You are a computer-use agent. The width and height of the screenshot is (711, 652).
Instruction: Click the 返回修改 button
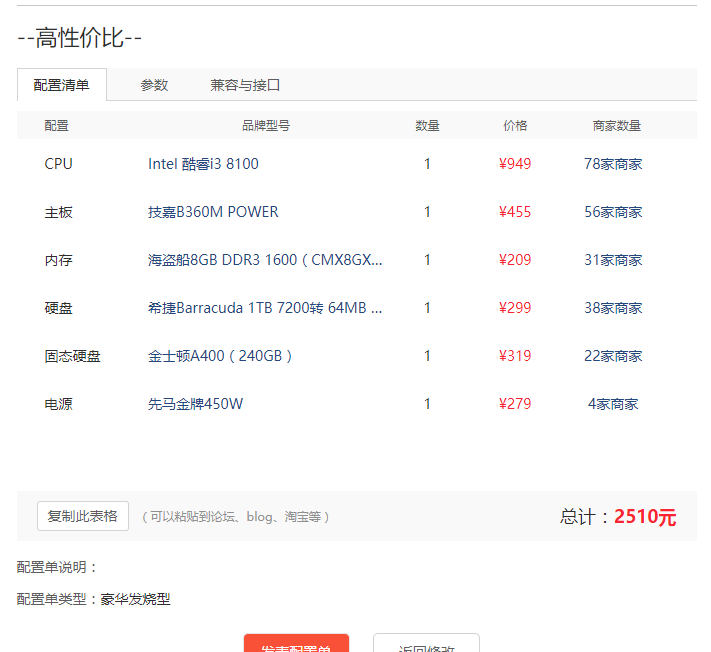tap(426, 644)
